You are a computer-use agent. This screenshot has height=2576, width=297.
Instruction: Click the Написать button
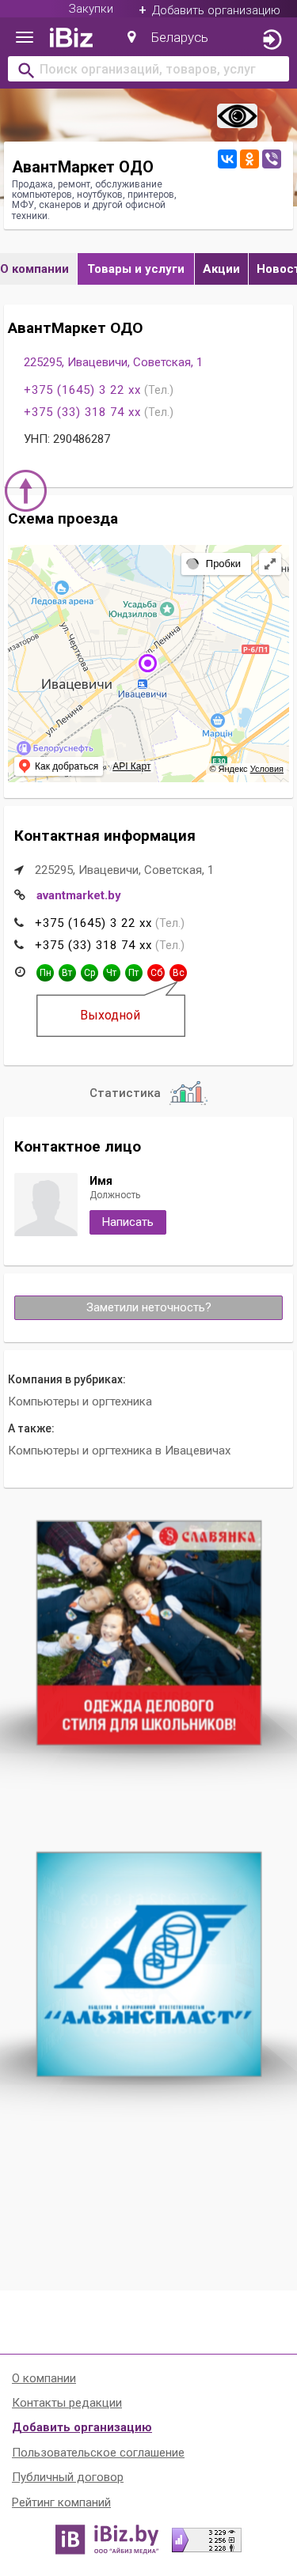click(127, 1222)
